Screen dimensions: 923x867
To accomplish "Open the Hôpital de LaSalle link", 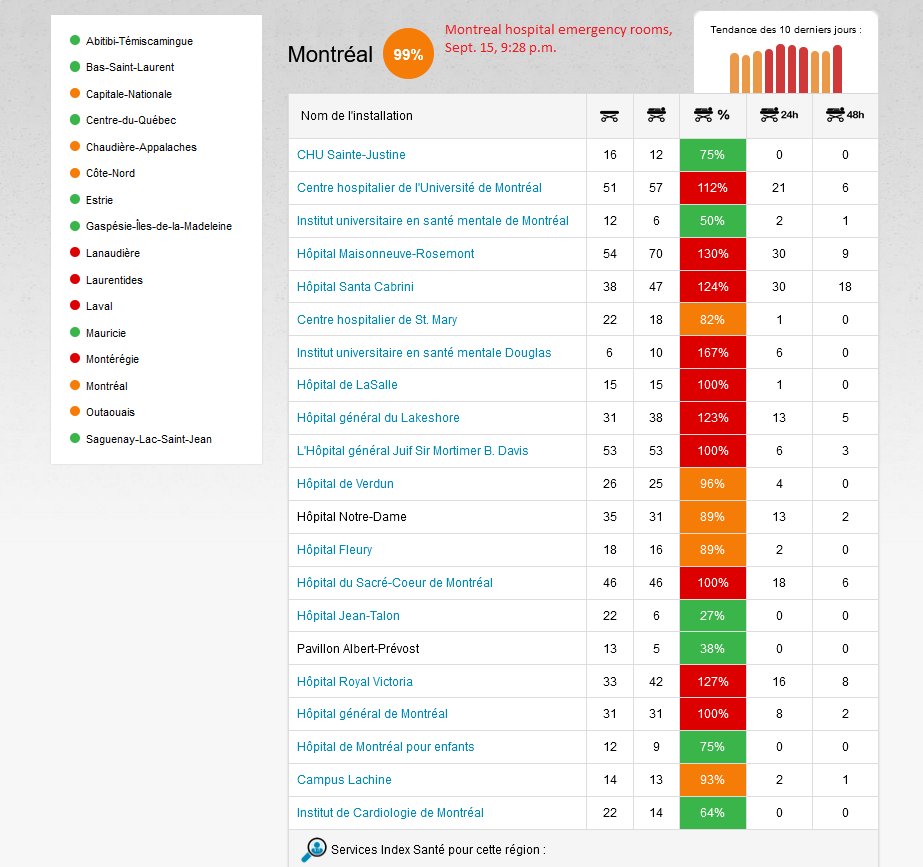I will [347, 385].
